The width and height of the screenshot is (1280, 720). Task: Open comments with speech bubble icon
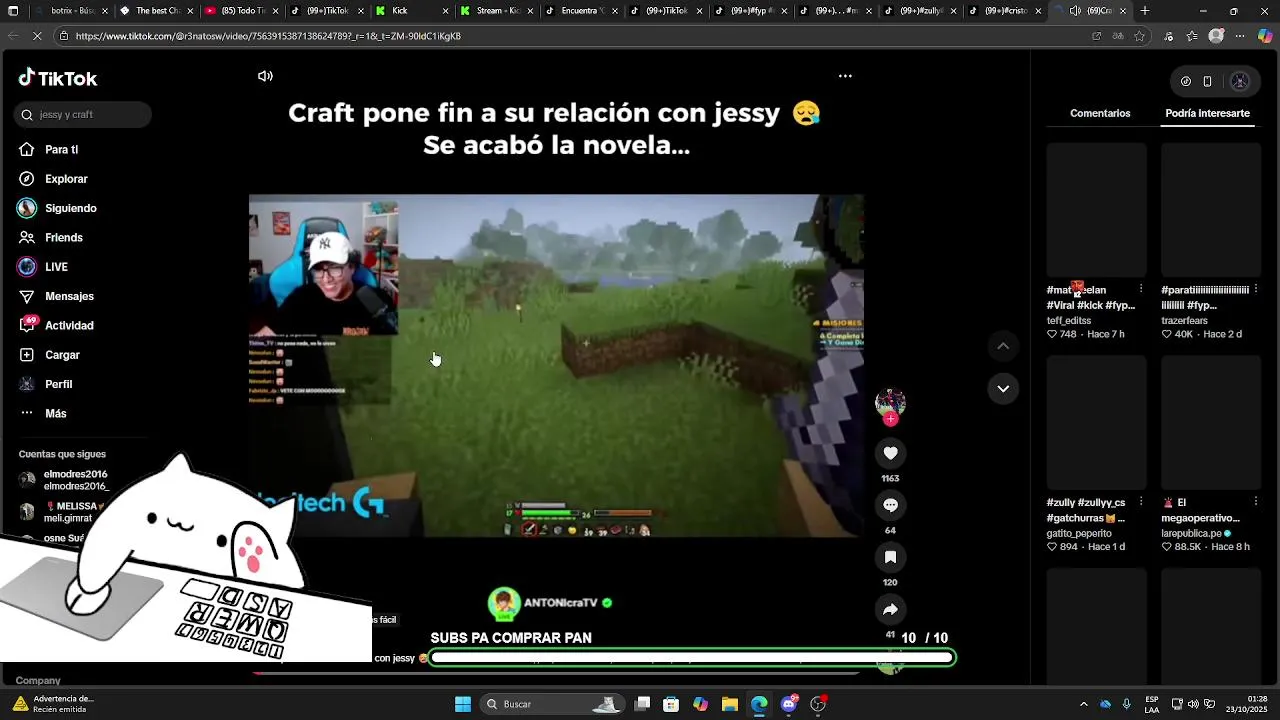890,505
